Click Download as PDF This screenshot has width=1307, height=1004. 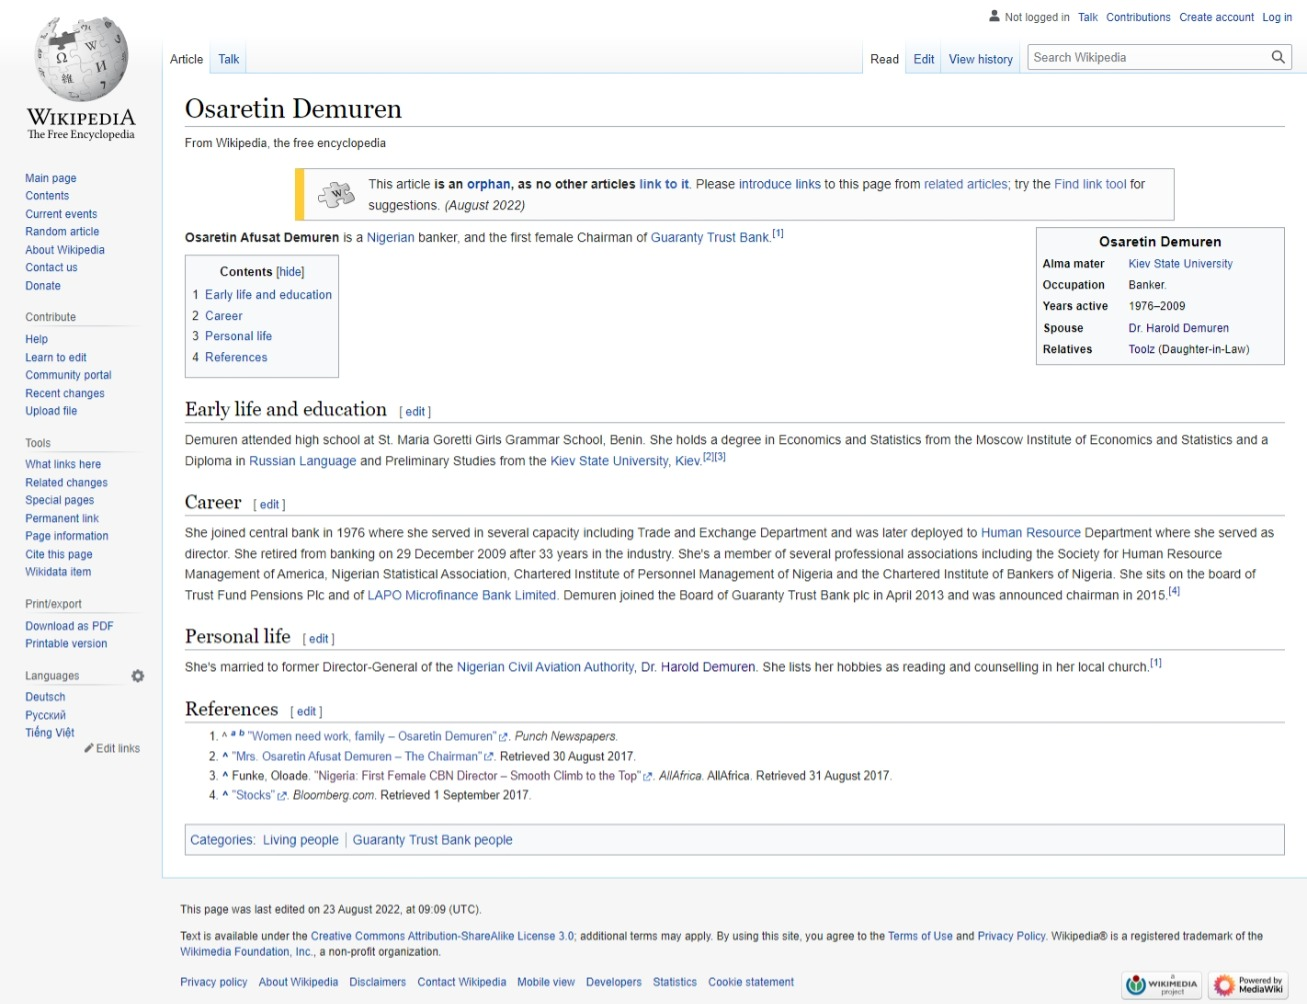click(69, 626)
